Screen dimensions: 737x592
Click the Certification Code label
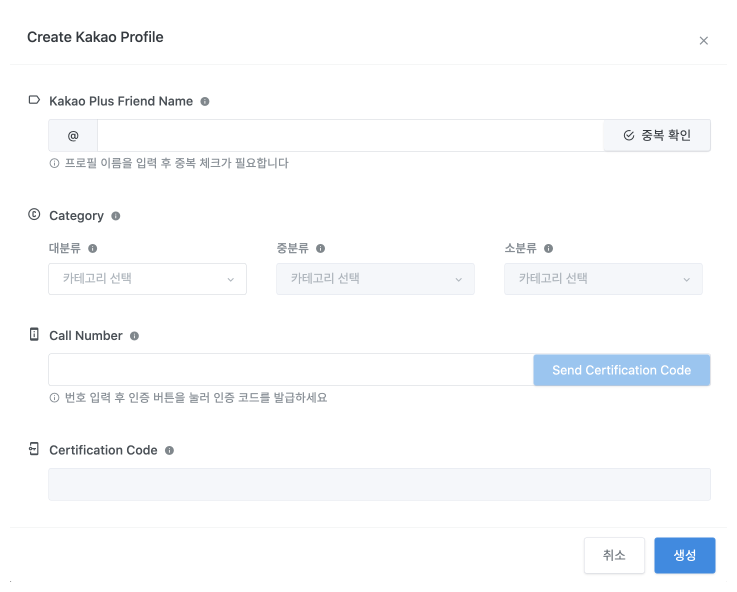(103, 451)
